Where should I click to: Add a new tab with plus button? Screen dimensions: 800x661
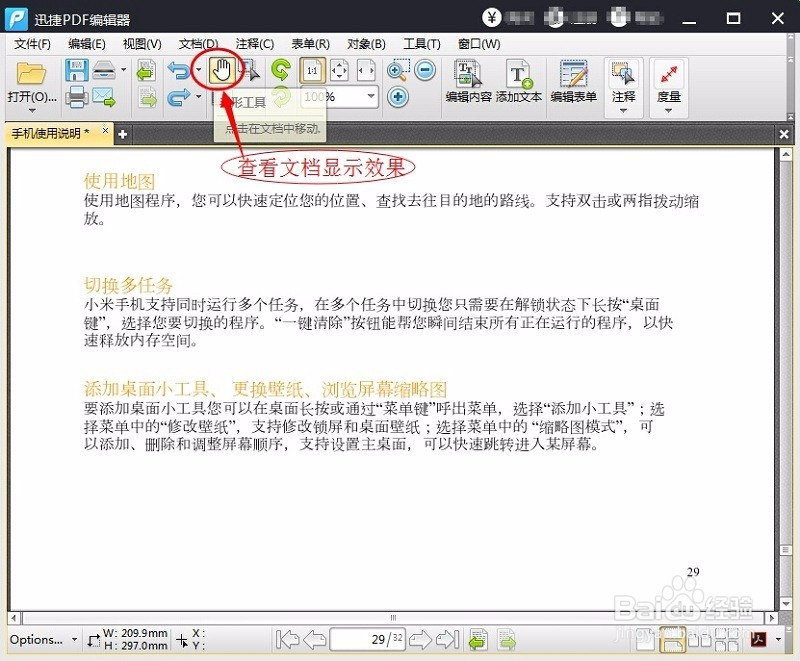tap(122, 135)
